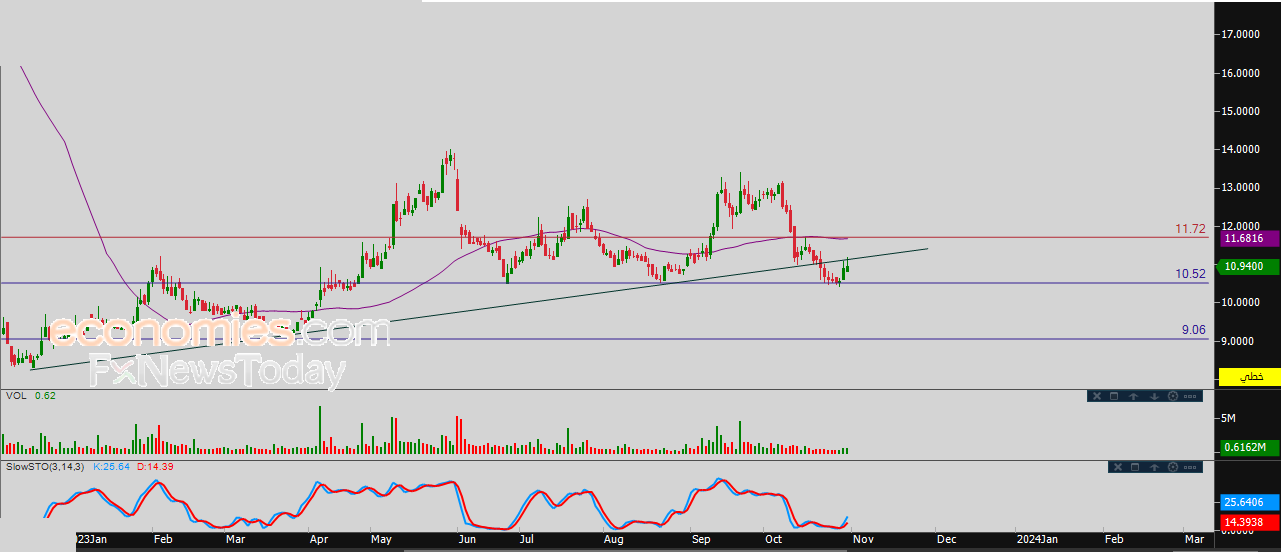Click the K:26.64 stochastic value
Image resolution: width=1281 pixels, height=552 pixels.
point(112,466)
